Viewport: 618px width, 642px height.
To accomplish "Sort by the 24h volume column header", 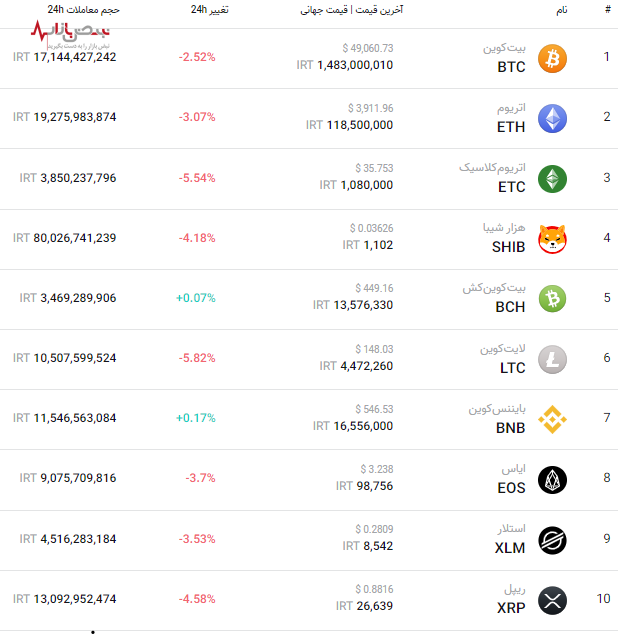I will (x=83, y=9).
